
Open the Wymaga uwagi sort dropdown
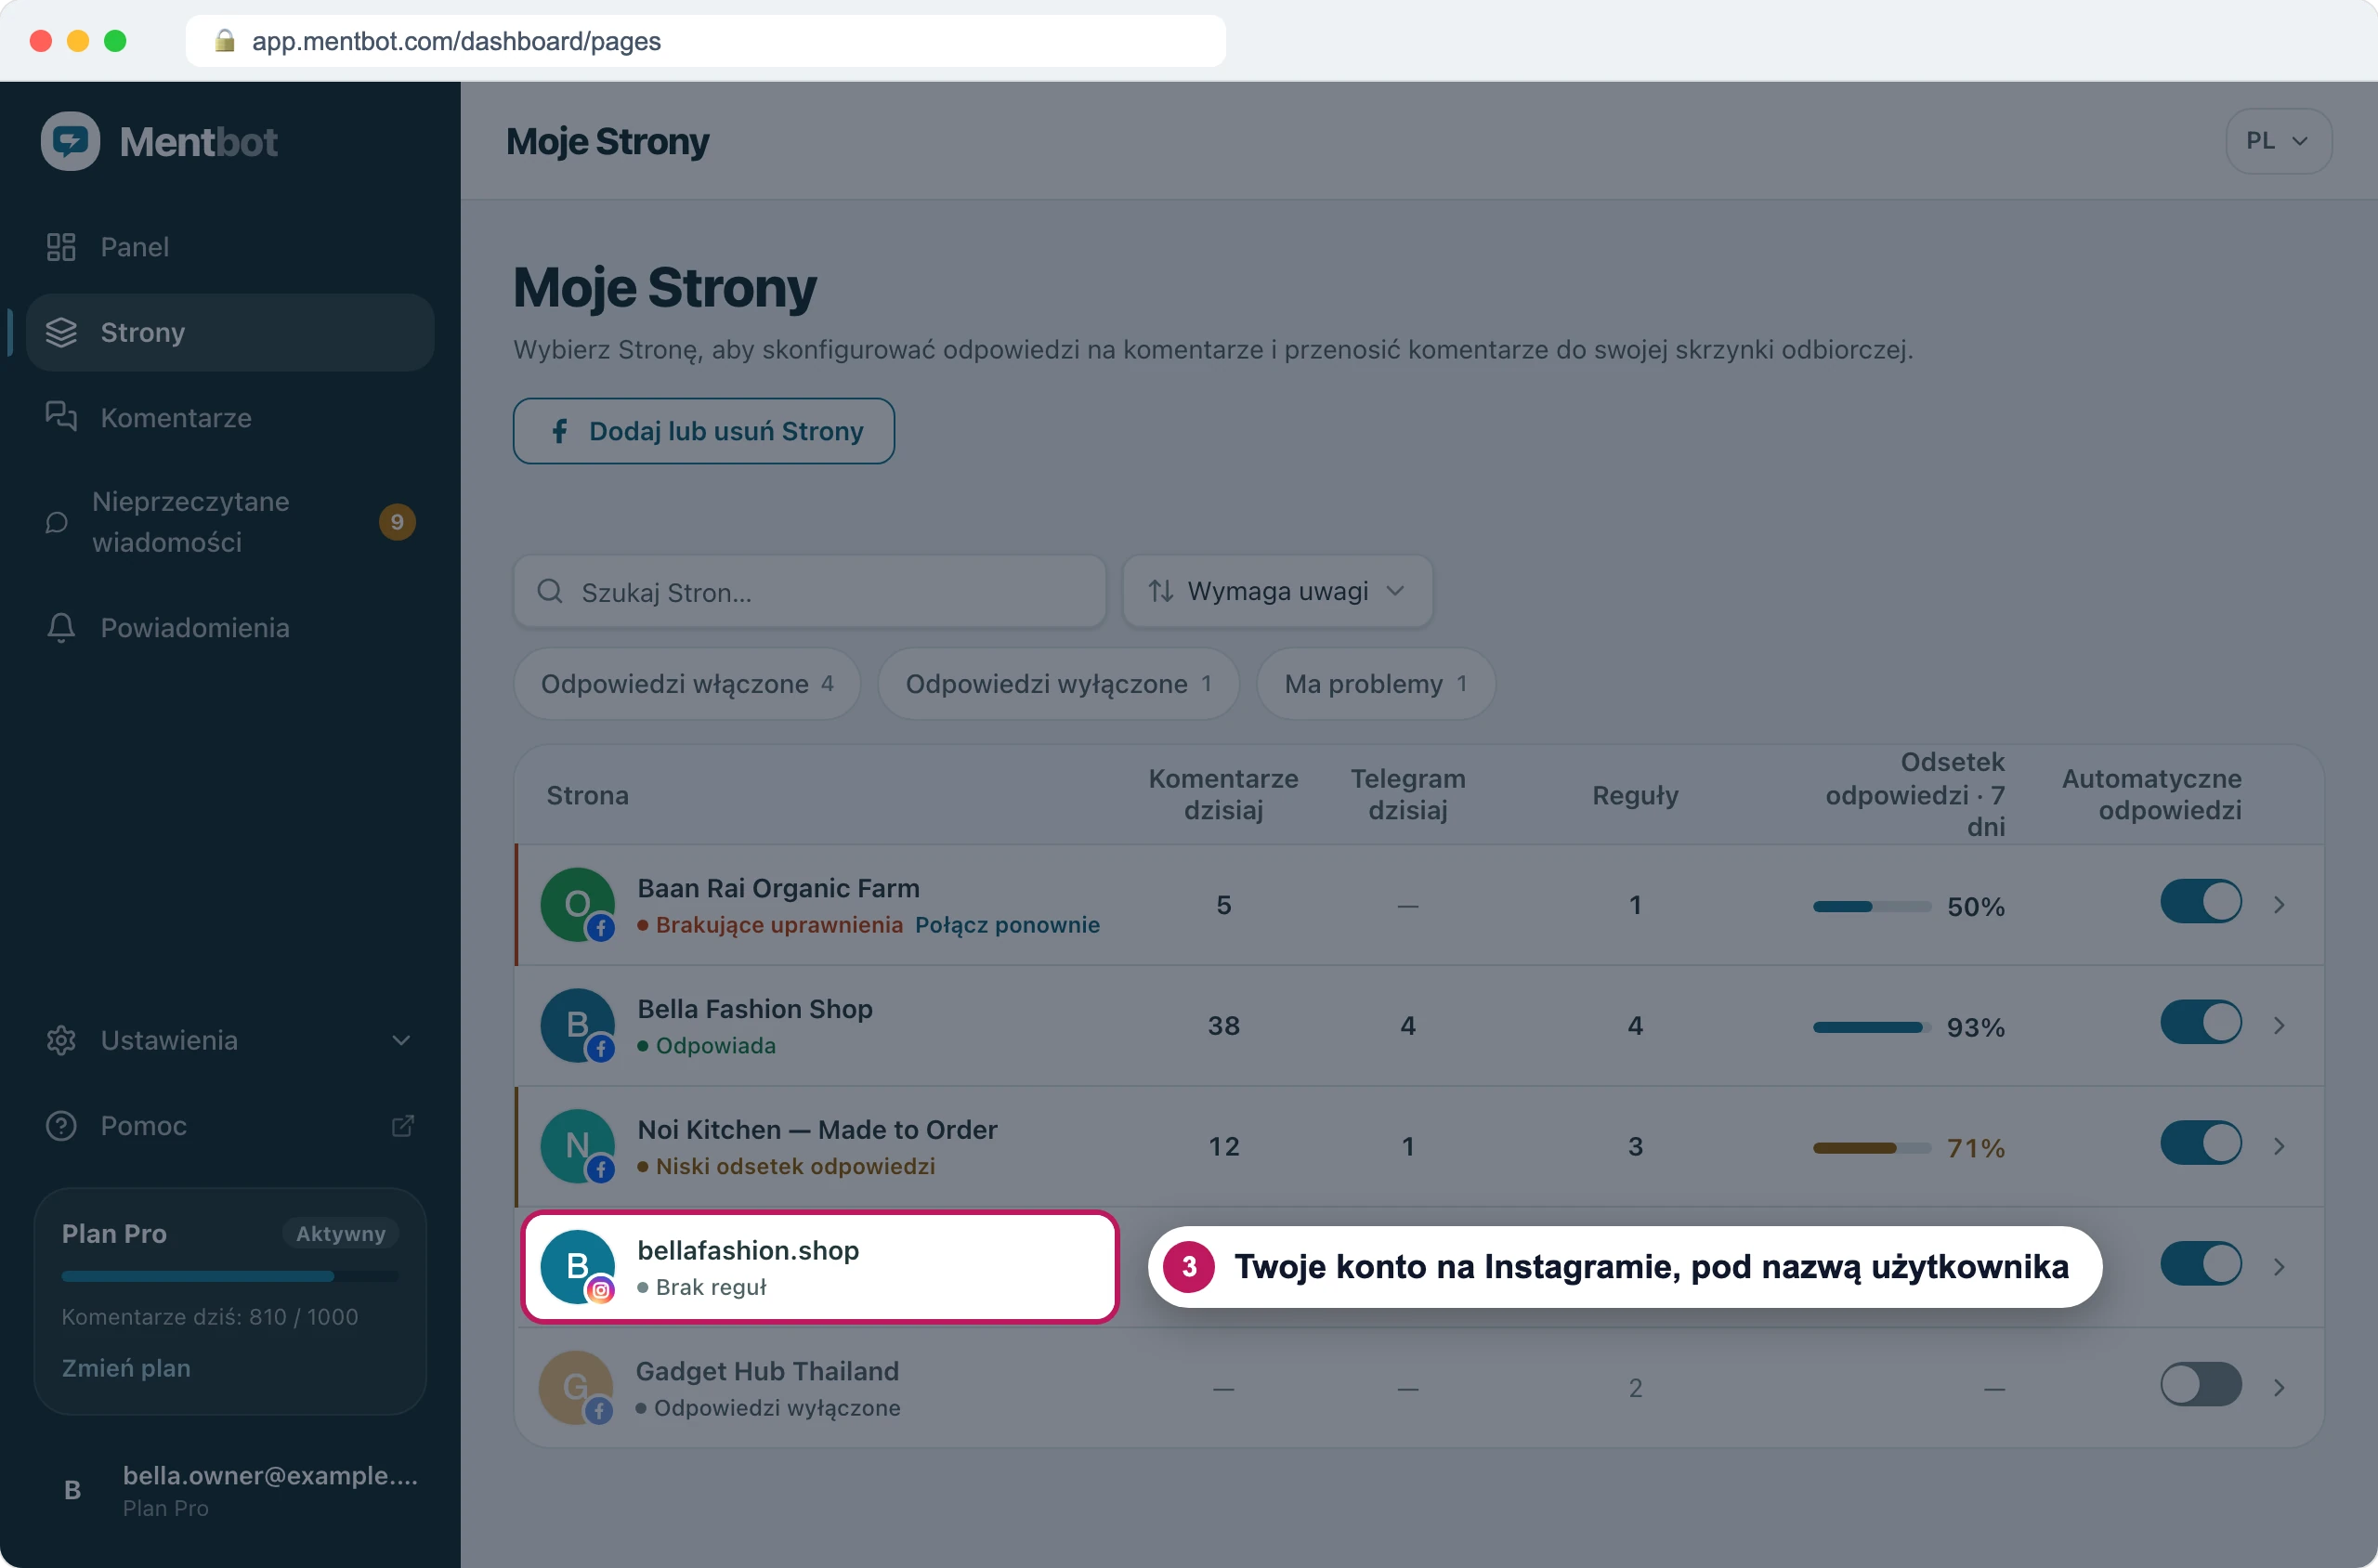click(1277, 591)
